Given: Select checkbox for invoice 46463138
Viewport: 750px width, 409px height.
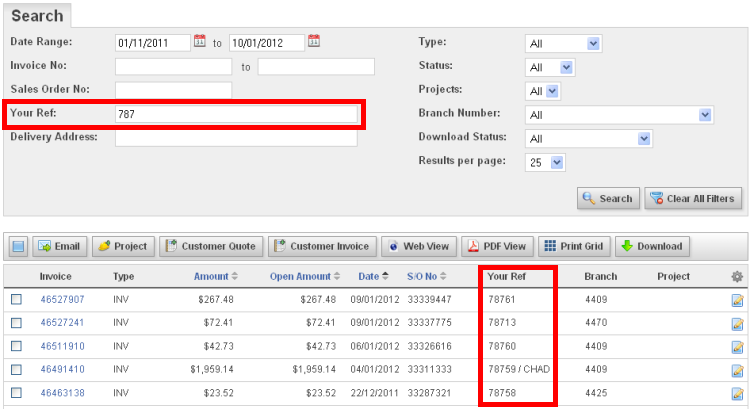Looking at the screenshot, I should click(16, 393).
